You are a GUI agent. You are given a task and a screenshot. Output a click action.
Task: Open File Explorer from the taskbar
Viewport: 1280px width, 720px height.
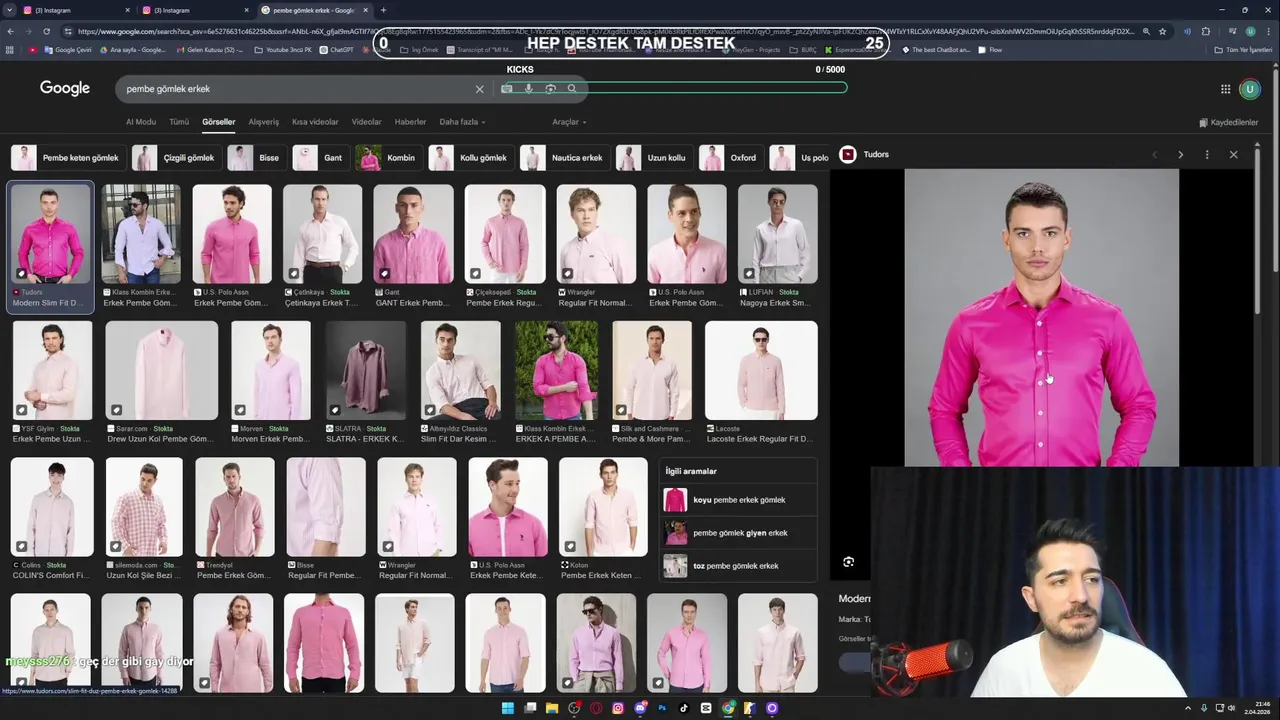tap(551, 708)
